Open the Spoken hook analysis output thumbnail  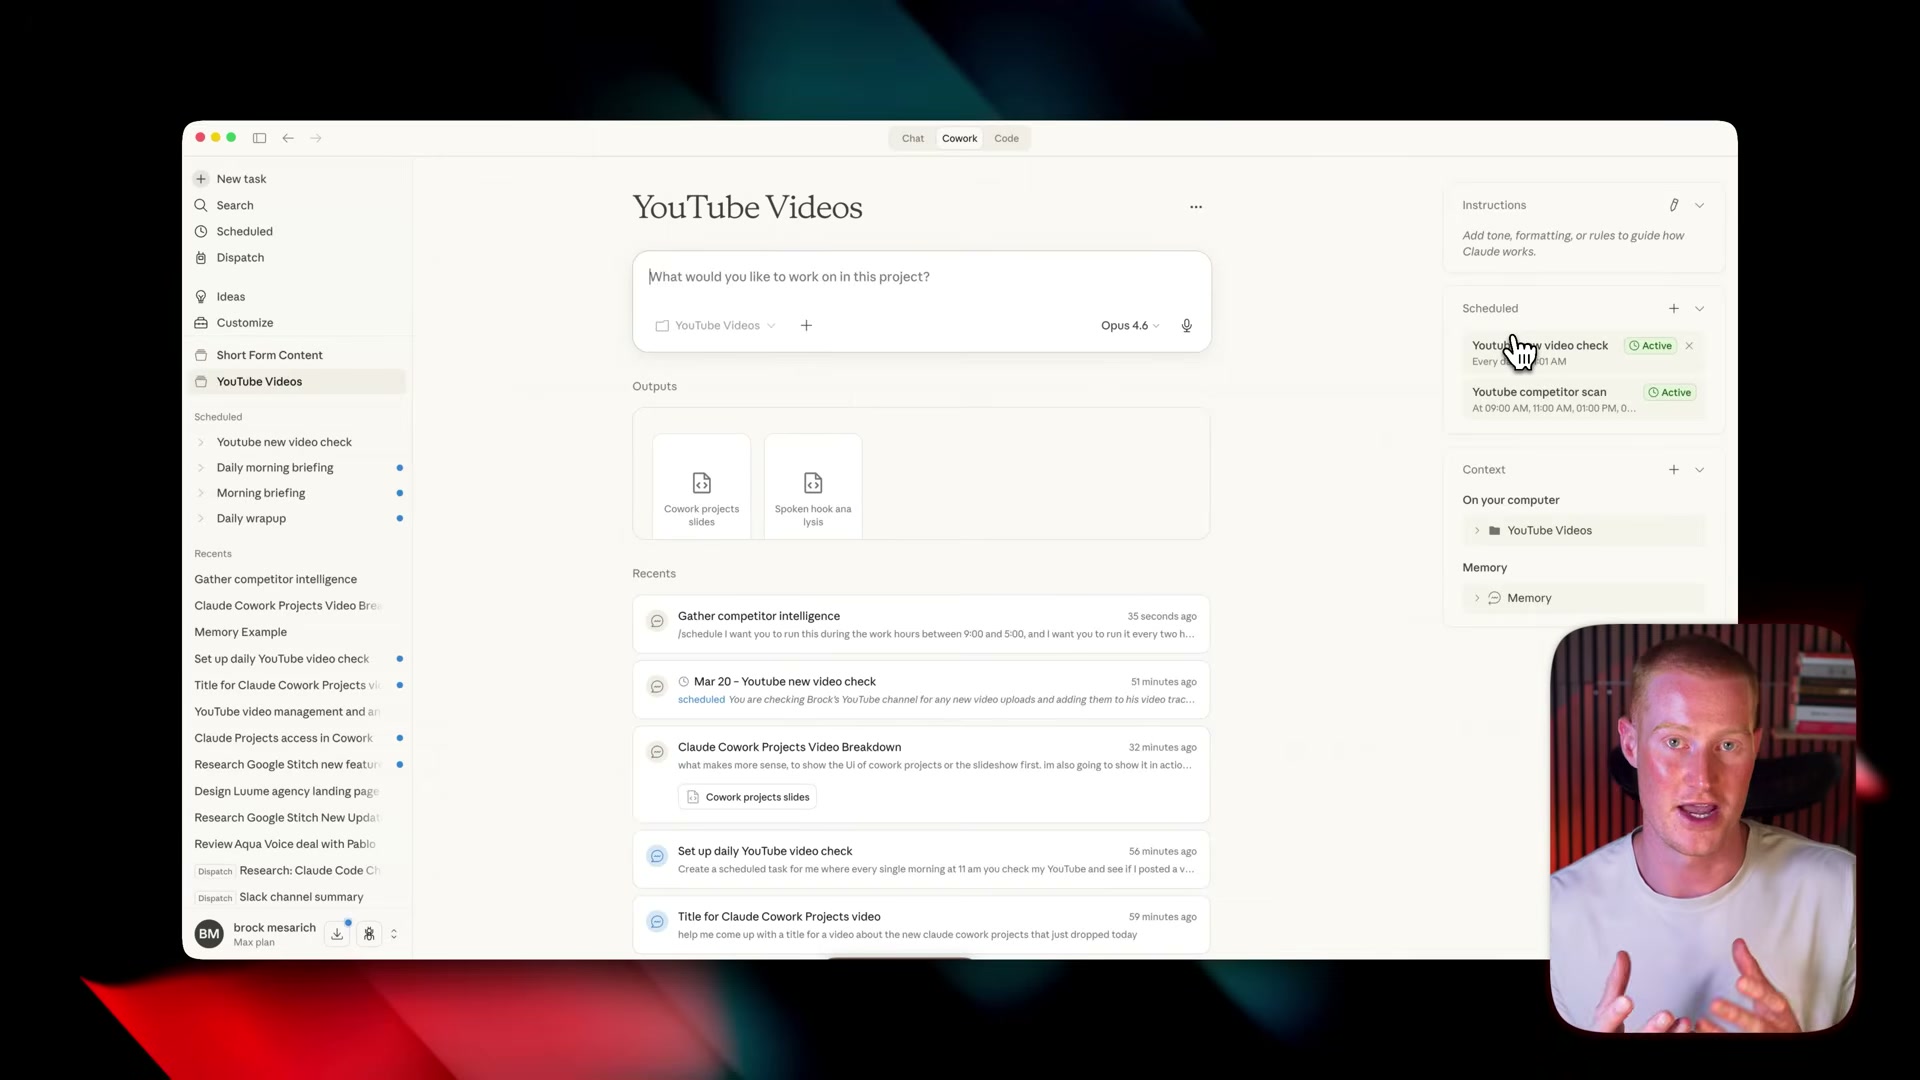813,486
